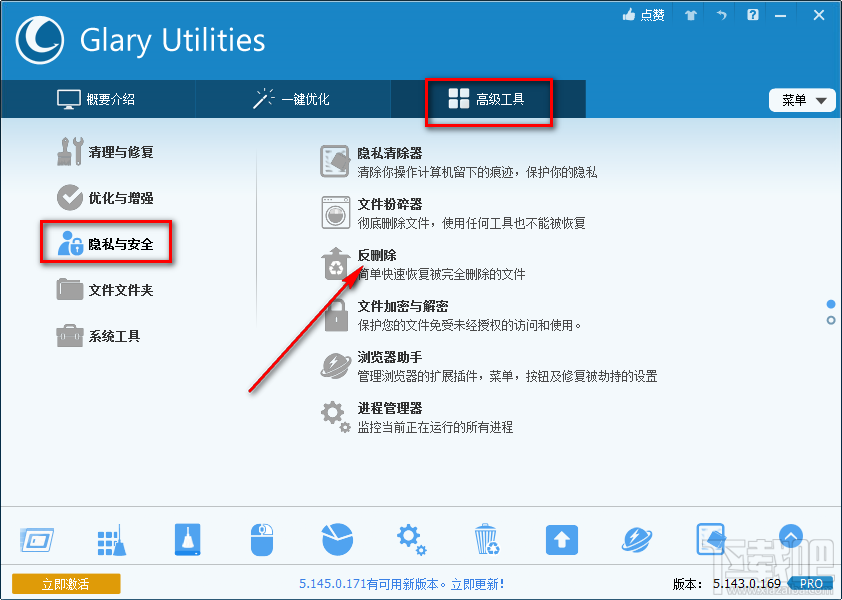This screenshot has height=600, width=842.
Task: Open the 菜单 dropdown
Action: coord(801,99)
